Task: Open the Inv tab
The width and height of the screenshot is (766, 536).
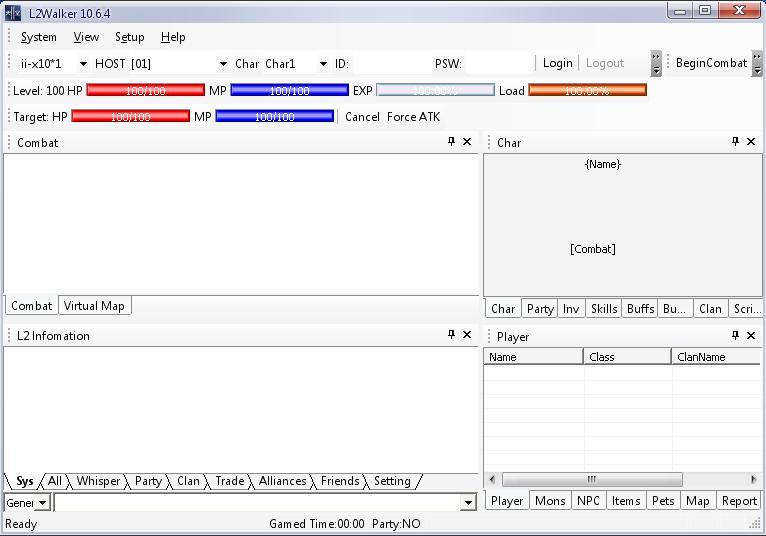Action: pos(571,309)
